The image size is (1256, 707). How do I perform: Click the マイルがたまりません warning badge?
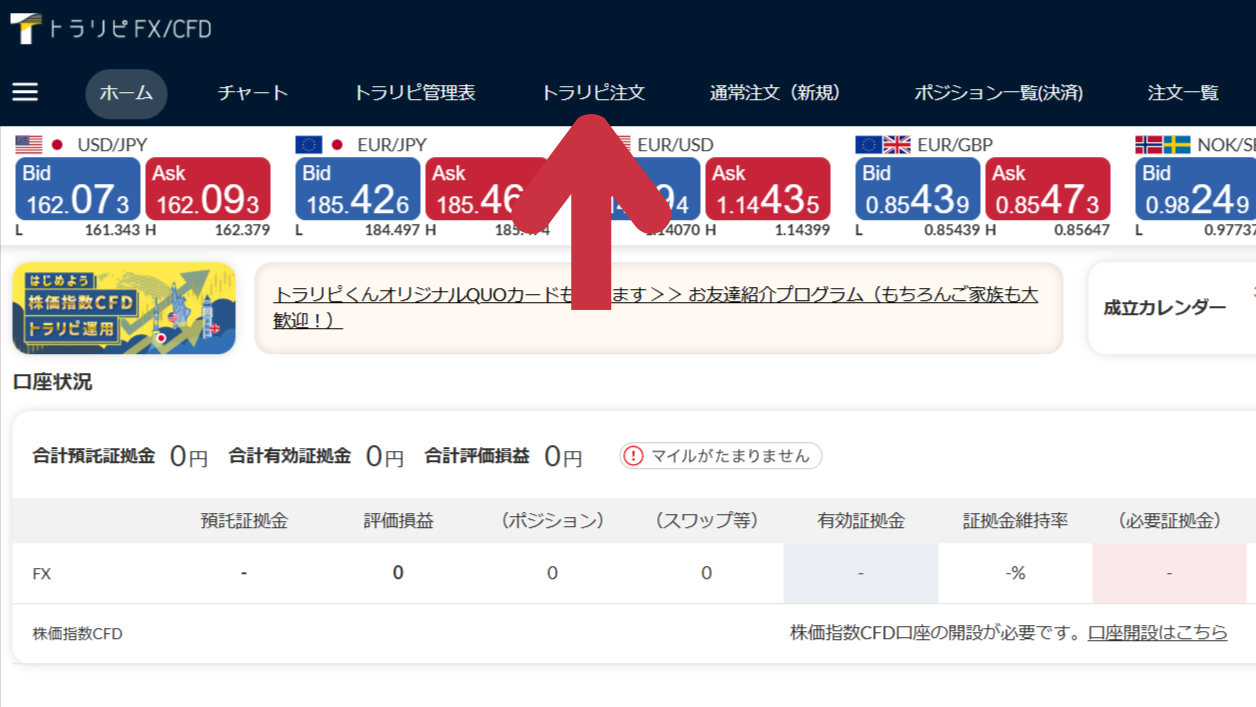(721, 456)
